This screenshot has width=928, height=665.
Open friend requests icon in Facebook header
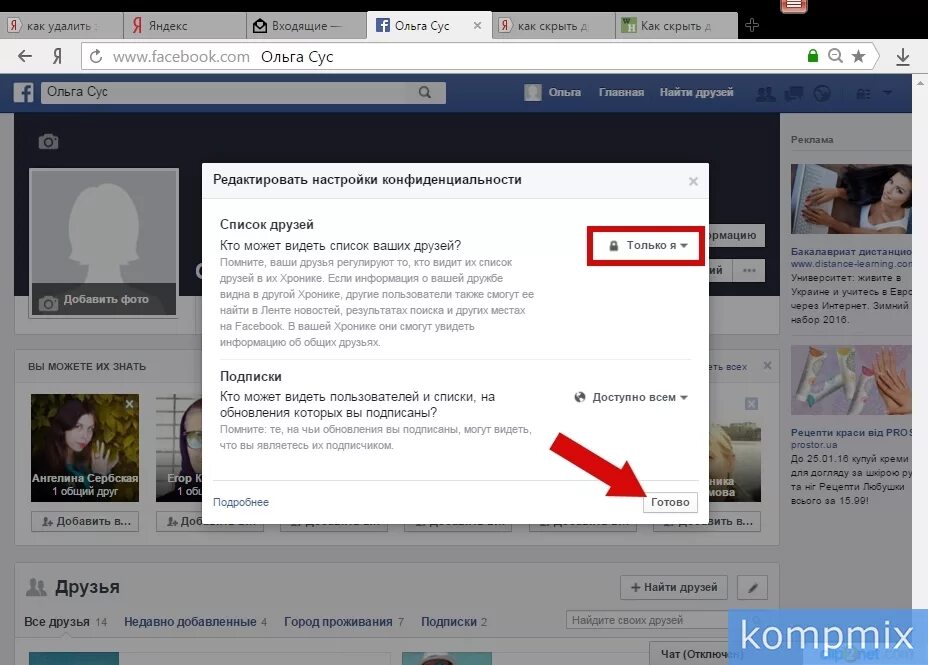pyautogui.click(x=765, y=93)
